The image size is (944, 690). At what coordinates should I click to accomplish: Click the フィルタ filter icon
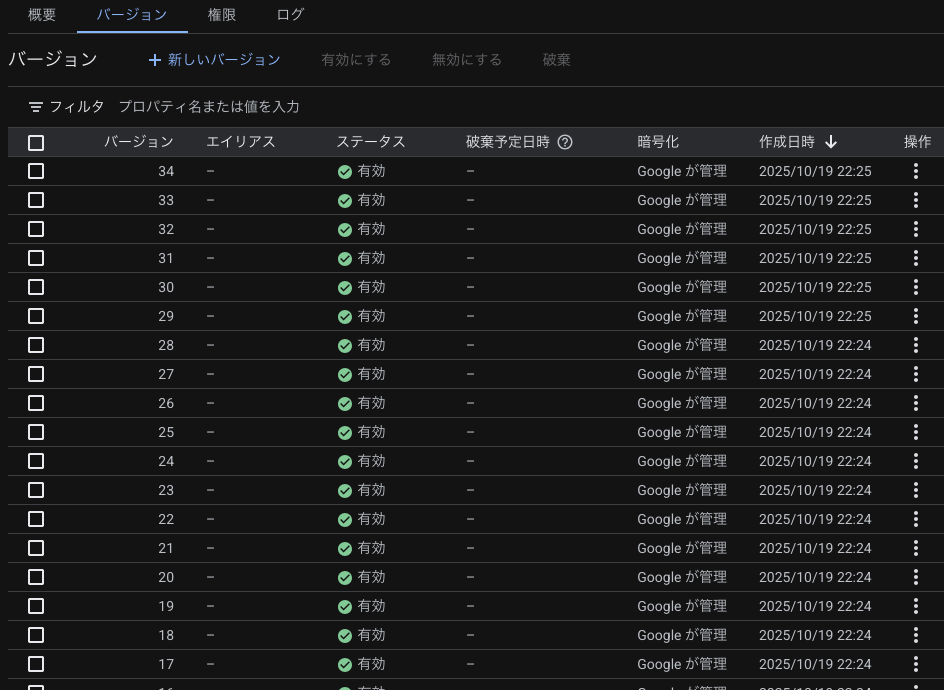point(36,107)
